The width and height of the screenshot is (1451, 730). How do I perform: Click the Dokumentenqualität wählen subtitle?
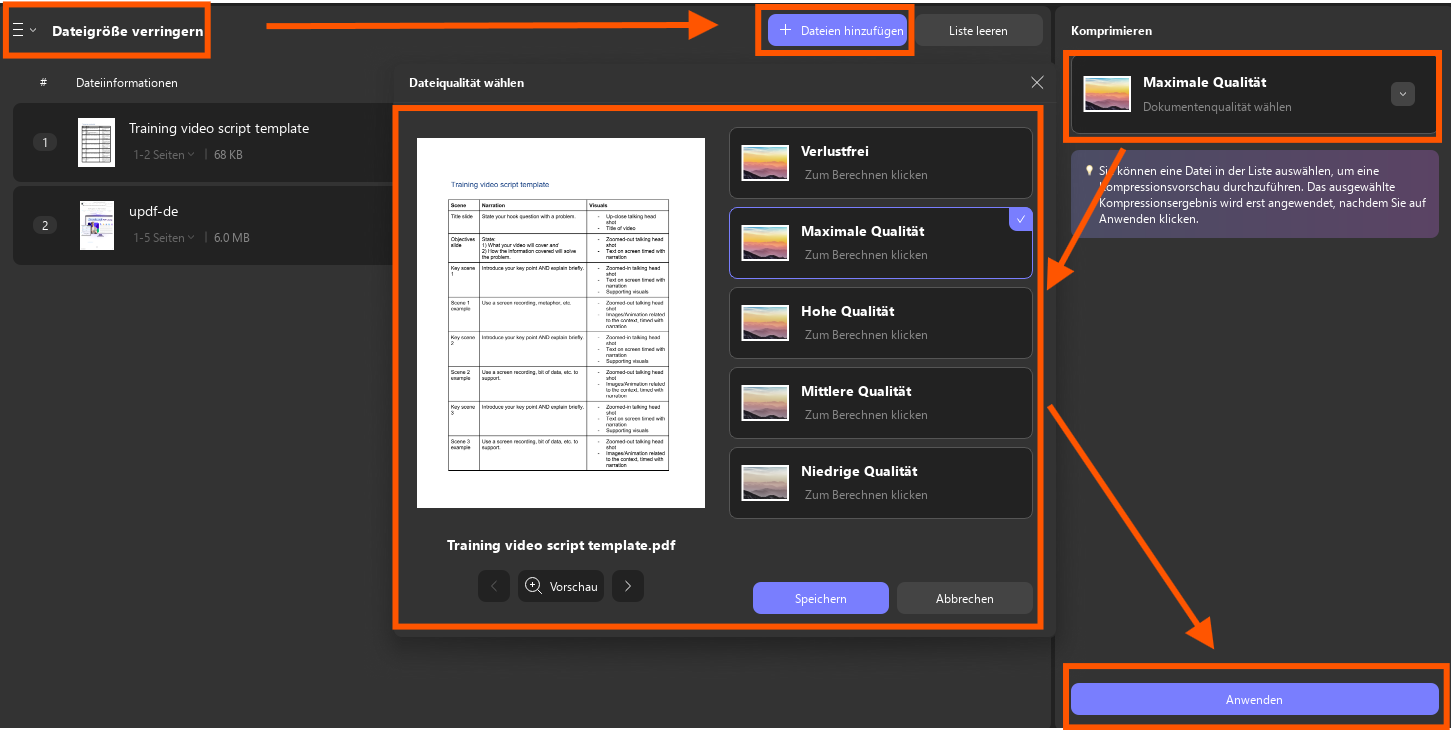(x=1217, y=107)
